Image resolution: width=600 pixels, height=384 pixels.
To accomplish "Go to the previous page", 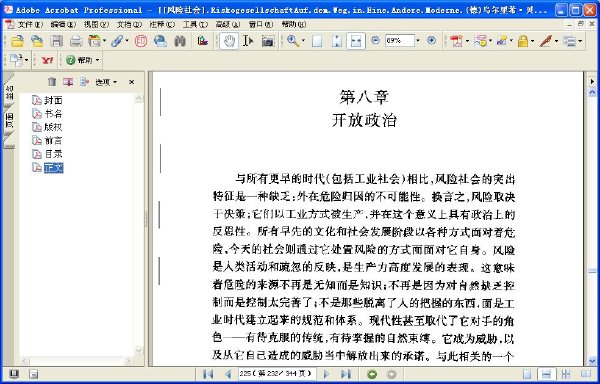I will click(x=228, y=374).
